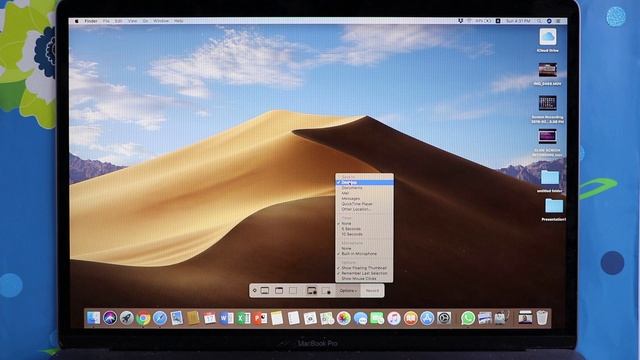Open Books from the Dock

point(411,318)
